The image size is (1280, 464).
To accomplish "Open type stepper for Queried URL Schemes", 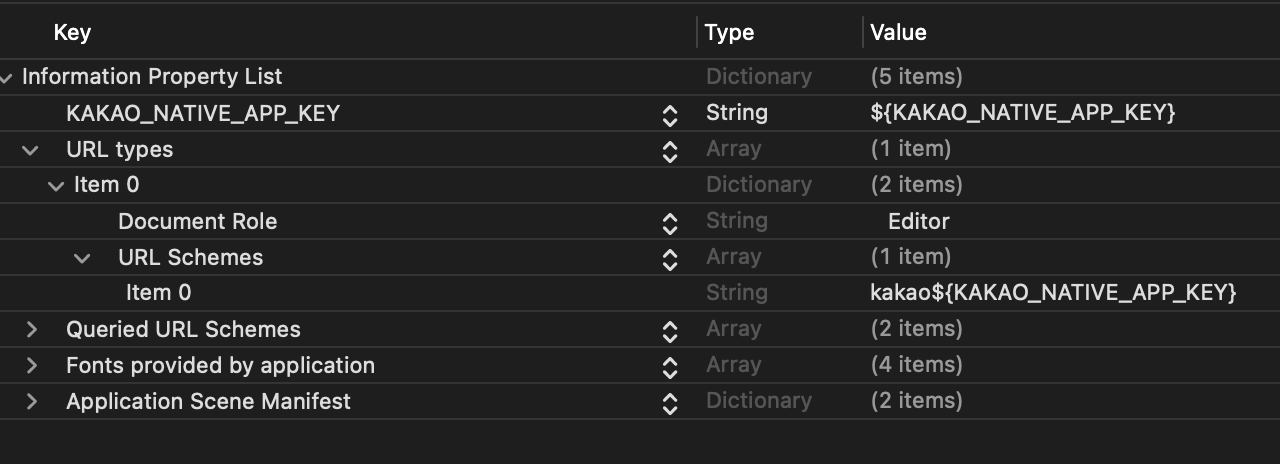I will pyautogui.click(x=670, y=330).
